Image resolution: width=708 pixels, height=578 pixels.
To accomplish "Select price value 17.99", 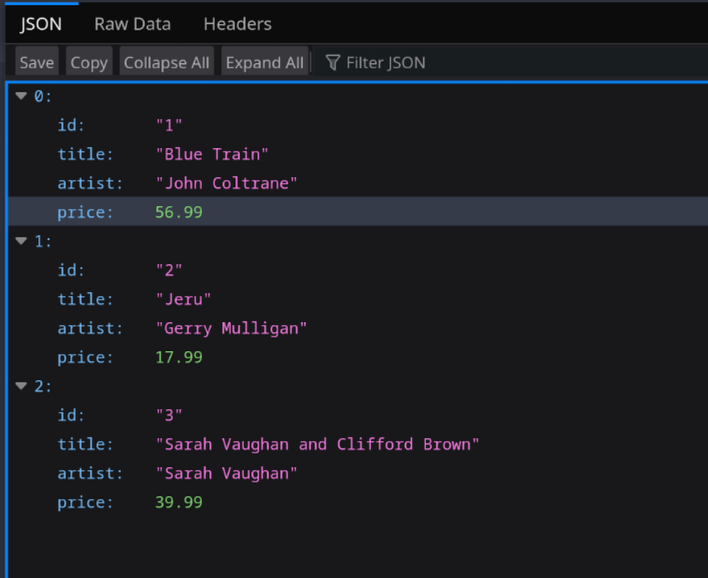I will click(x=179, y=357).
